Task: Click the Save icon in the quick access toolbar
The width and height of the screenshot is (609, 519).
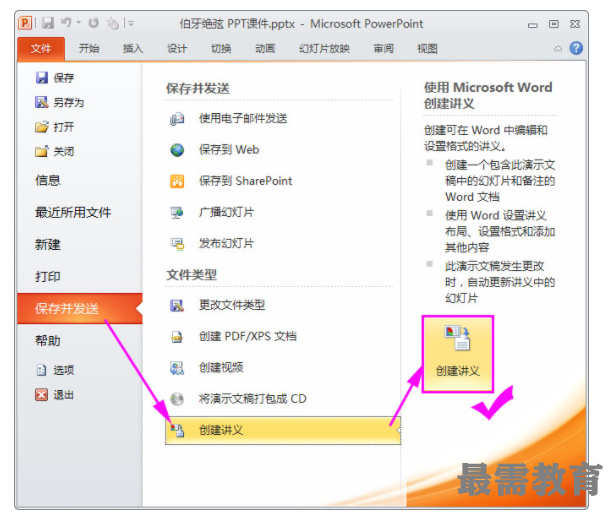Action: point(48,23)
